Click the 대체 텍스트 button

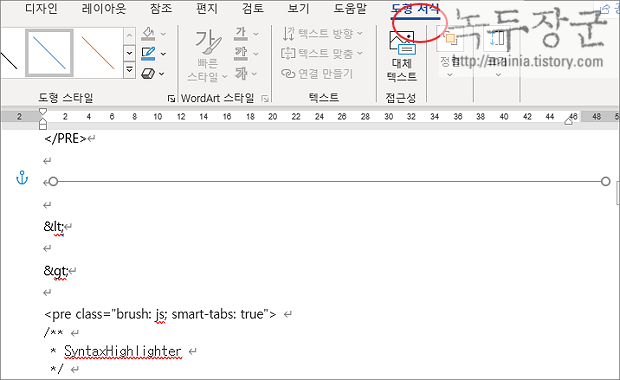tap(402, 57)
